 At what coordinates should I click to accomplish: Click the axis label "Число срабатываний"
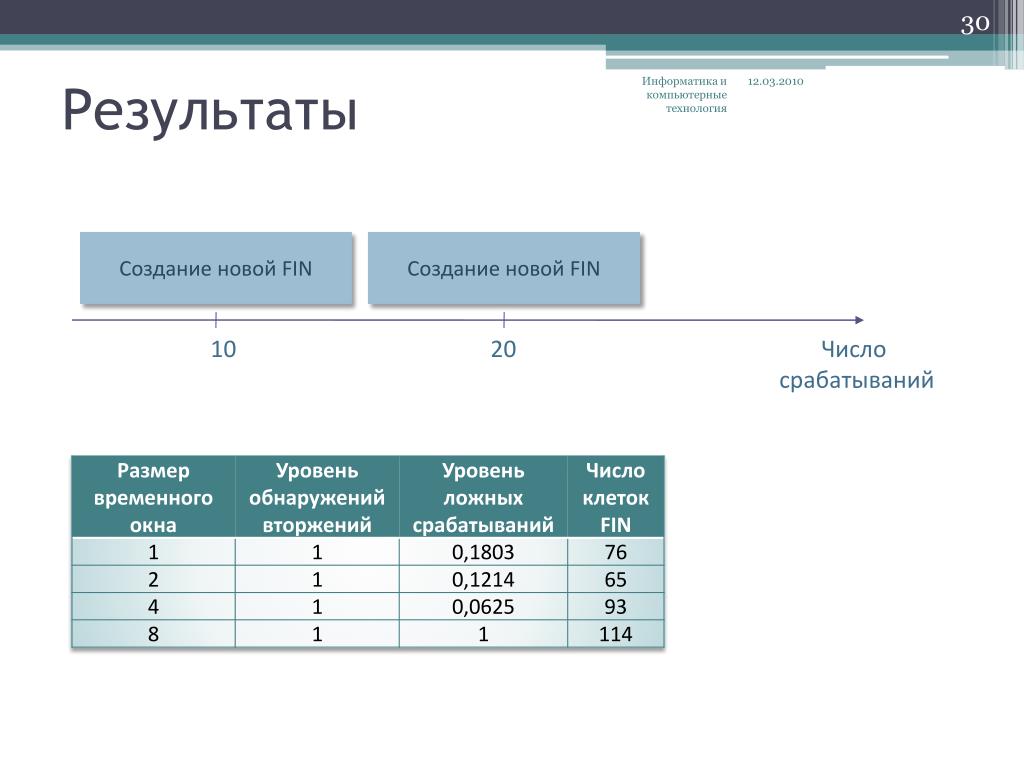(x=856, y=364)
